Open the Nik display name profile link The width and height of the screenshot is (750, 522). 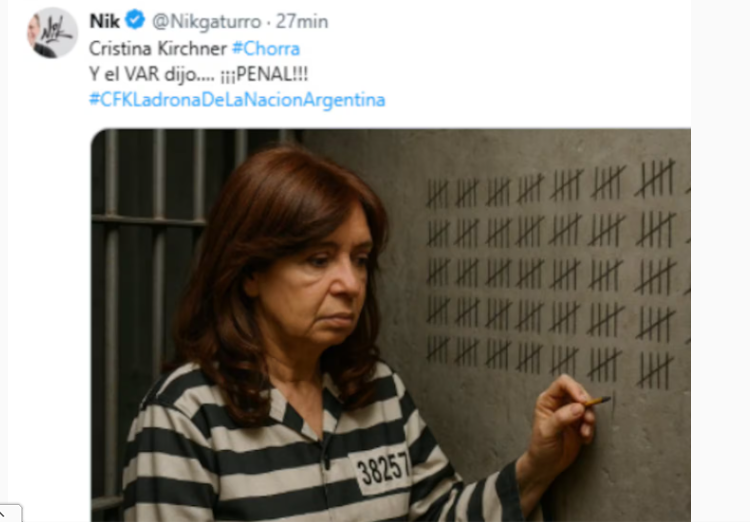tap(104, 21)
